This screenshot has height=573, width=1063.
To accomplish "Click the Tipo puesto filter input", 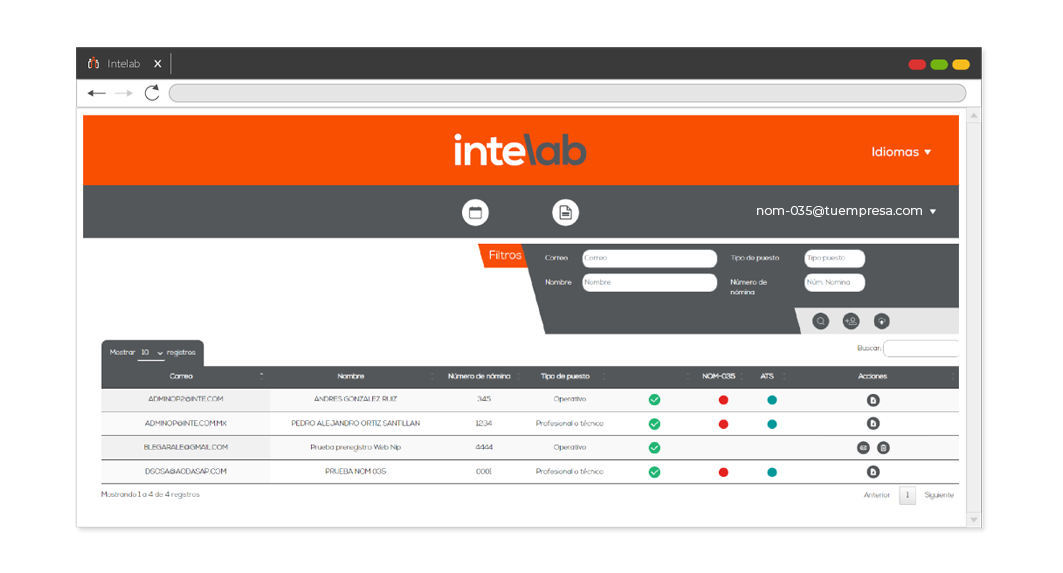I will coord(835,258).
